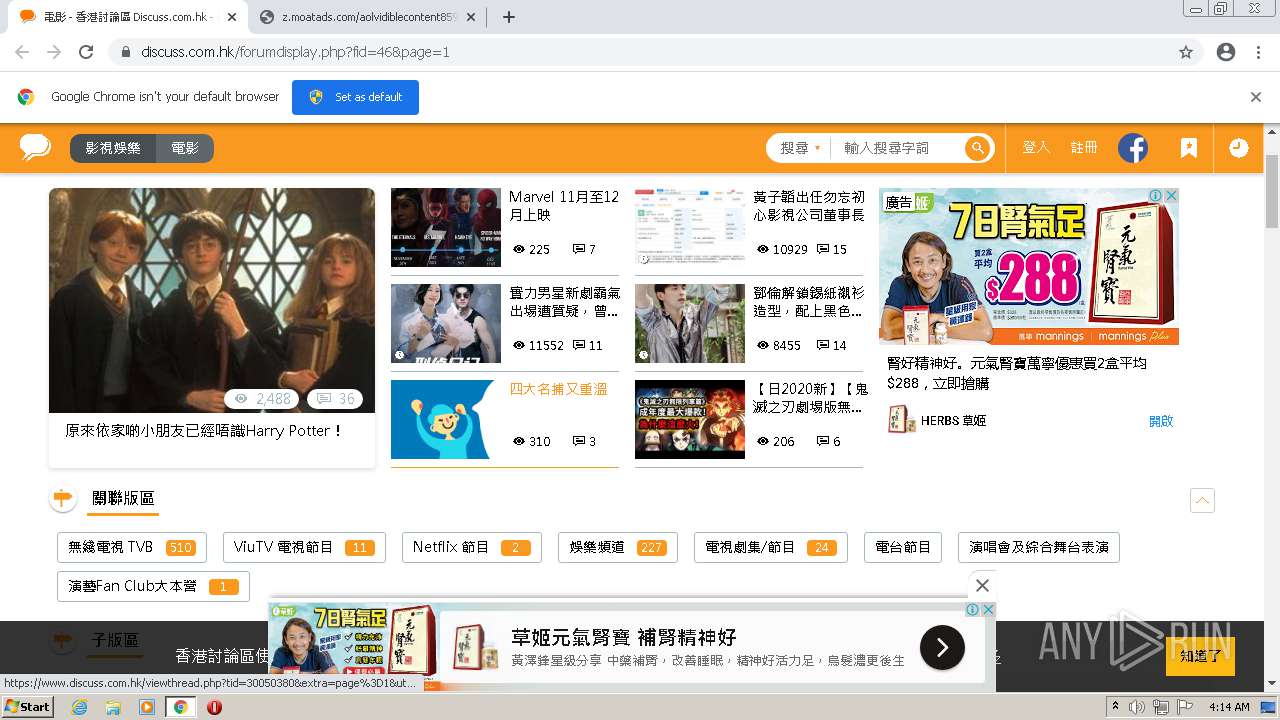Bookmark this page with the star icon
Image resolution: width=1280 pixels, height=720 pixels.
point(1186,52)
